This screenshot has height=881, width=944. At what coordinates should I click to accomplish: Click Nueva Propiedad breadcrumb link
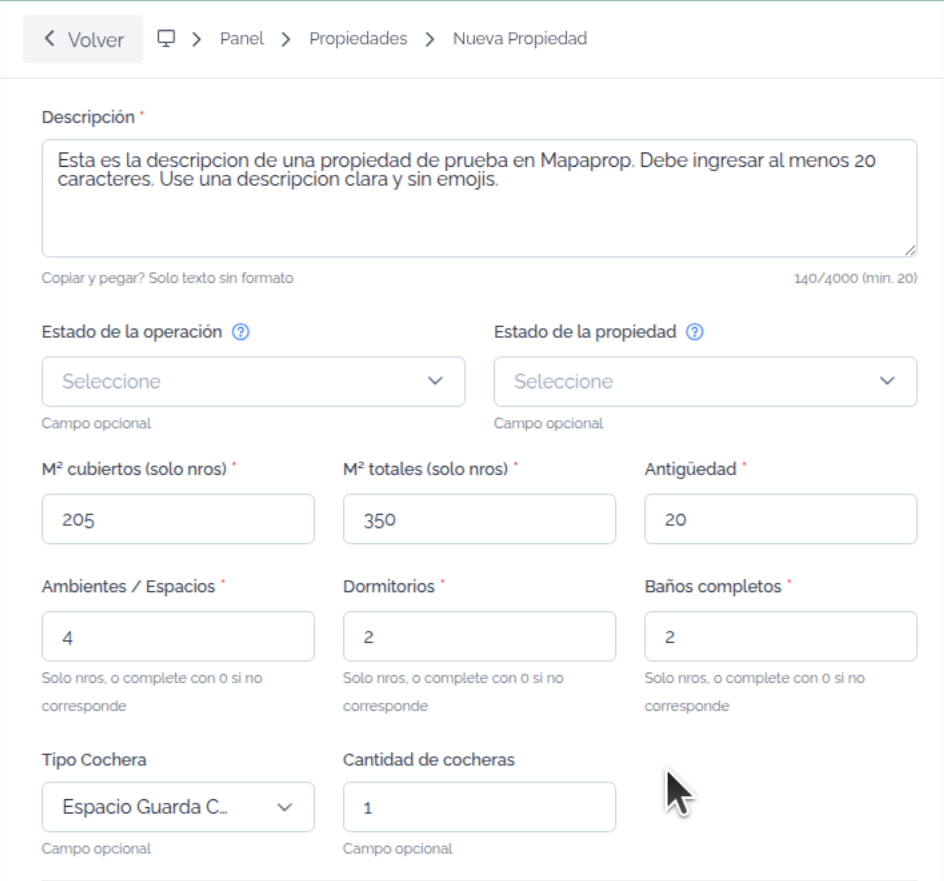coord(520,39)
